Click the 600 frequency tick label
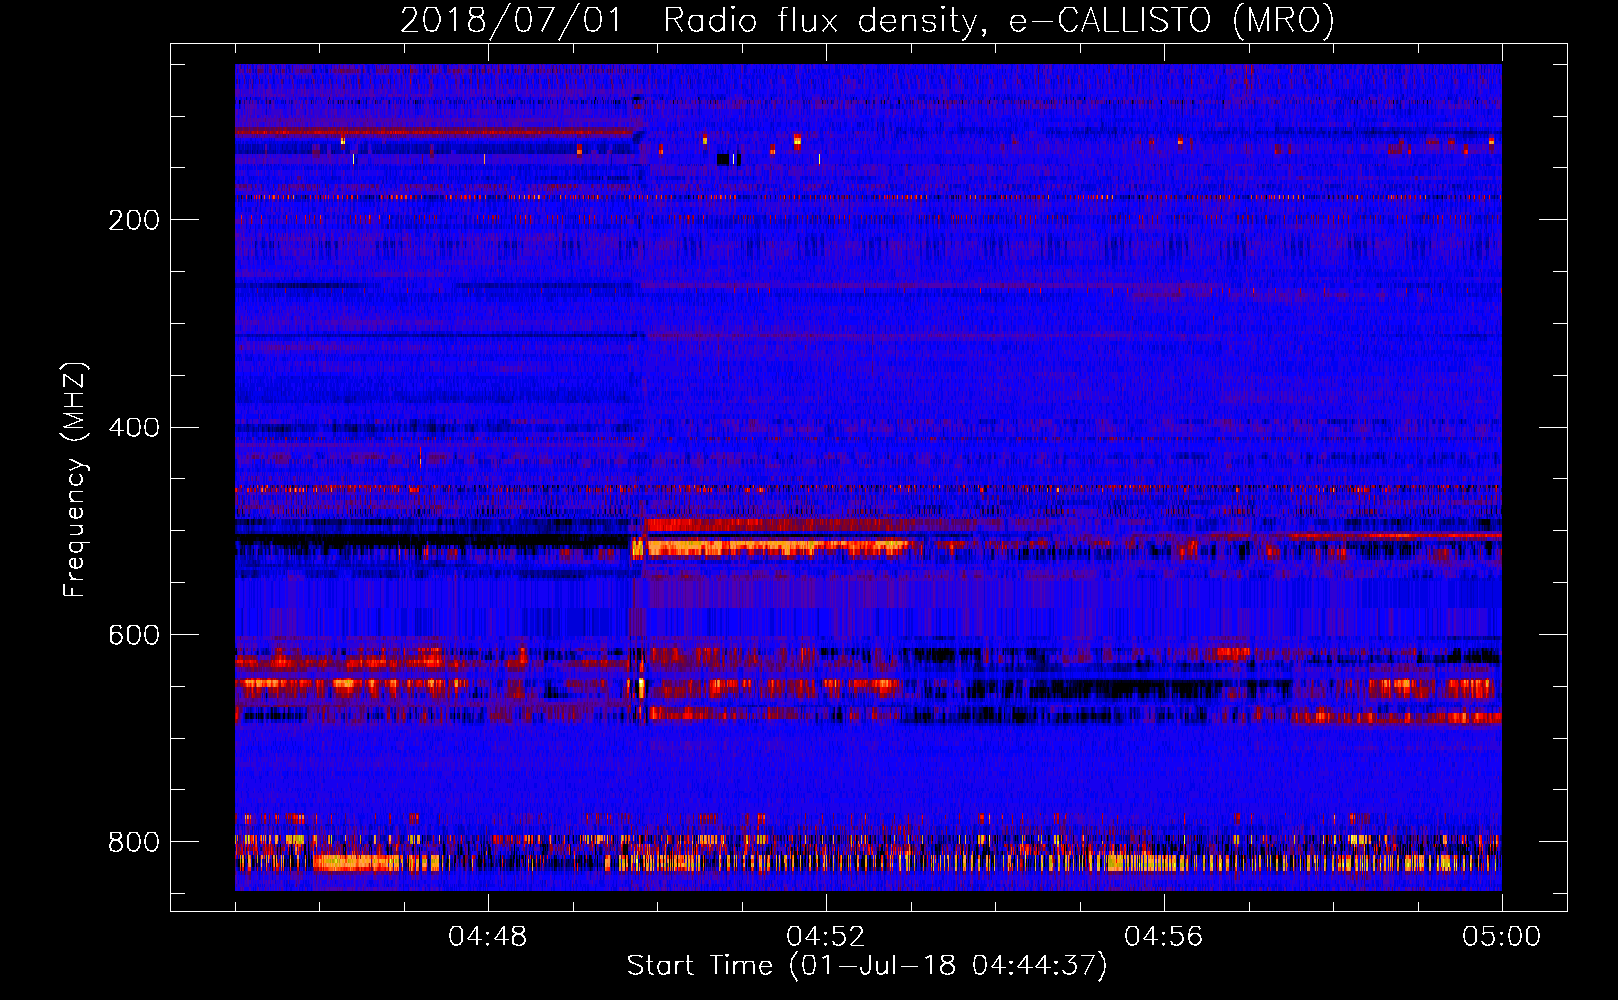Screen dimensions: 1618x1000 coord(134,636)
